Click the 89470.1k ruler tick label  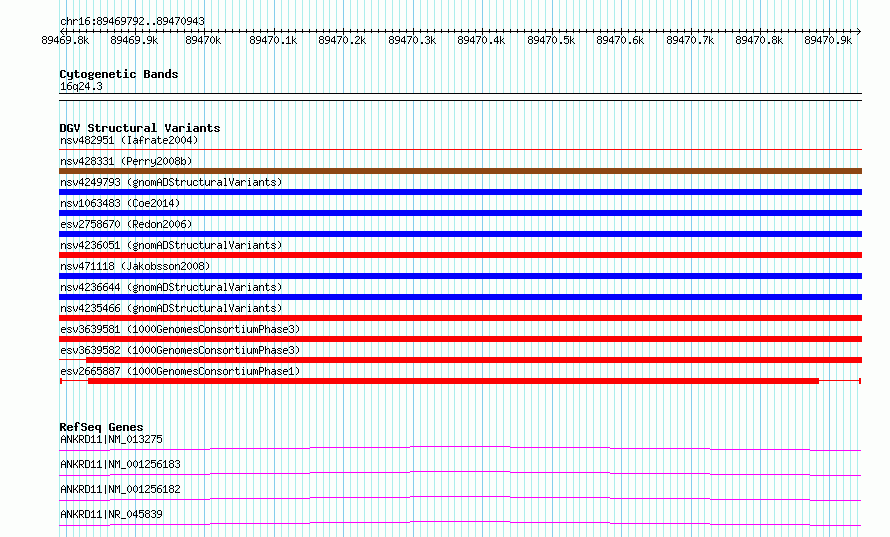click(273, 41)
